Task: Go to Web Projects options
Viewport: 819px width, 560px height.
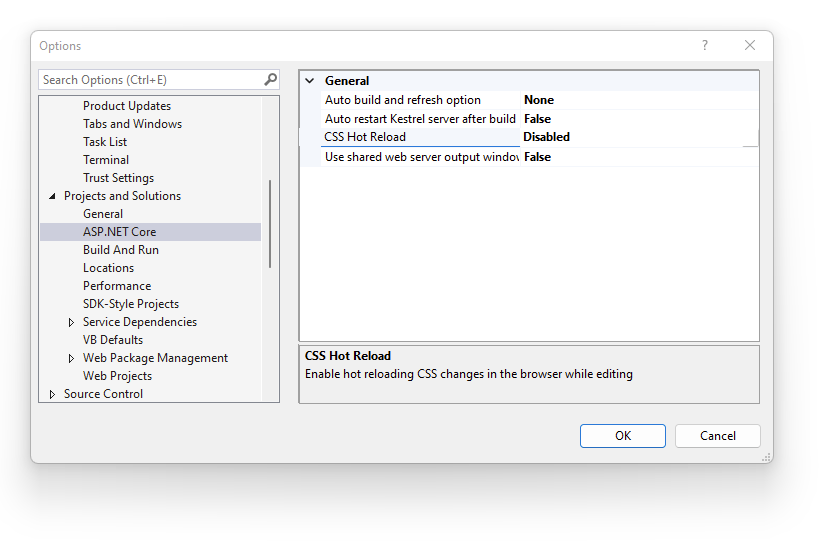Action: 117,376
